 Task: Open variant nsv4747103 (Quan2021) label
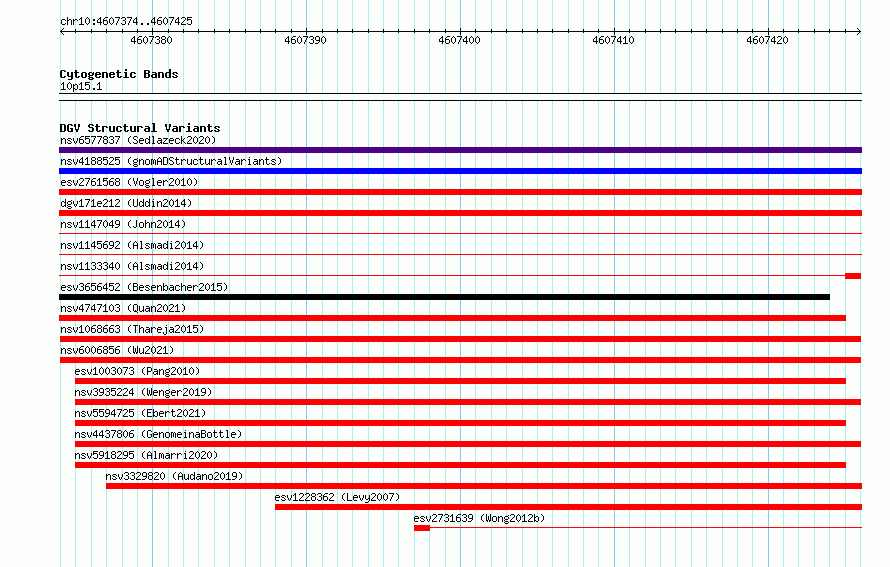(123, 308)
